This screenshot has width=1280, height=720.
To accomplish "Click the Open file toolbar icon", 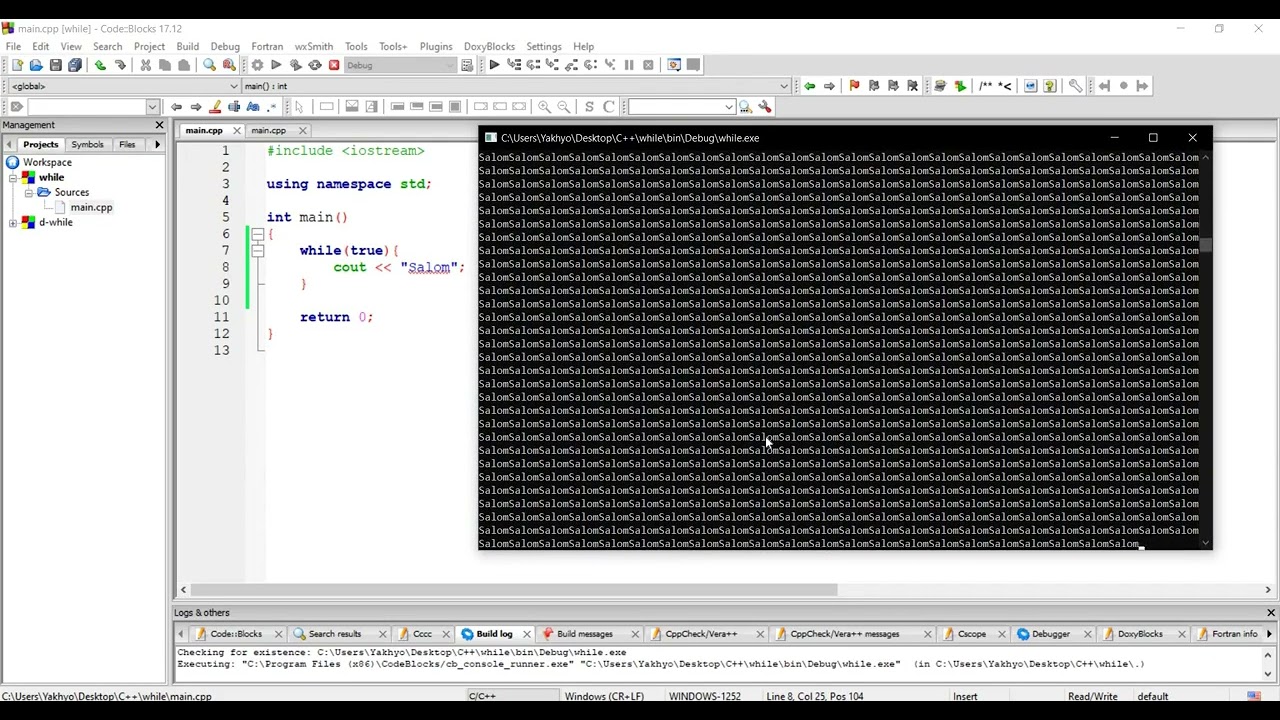I will pos(36,65).
